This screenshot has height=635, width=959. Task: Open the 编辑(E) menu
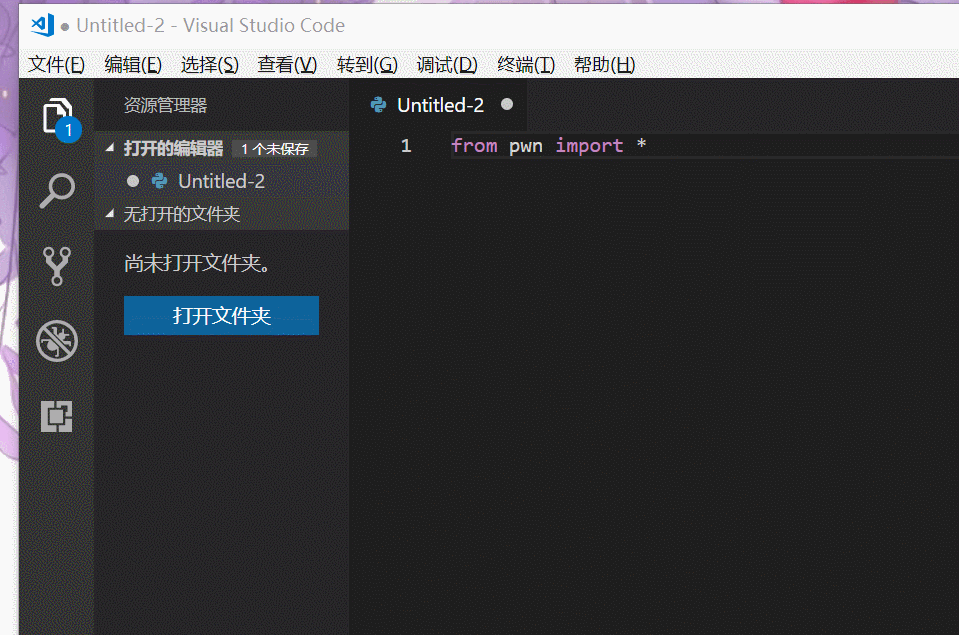133,65
